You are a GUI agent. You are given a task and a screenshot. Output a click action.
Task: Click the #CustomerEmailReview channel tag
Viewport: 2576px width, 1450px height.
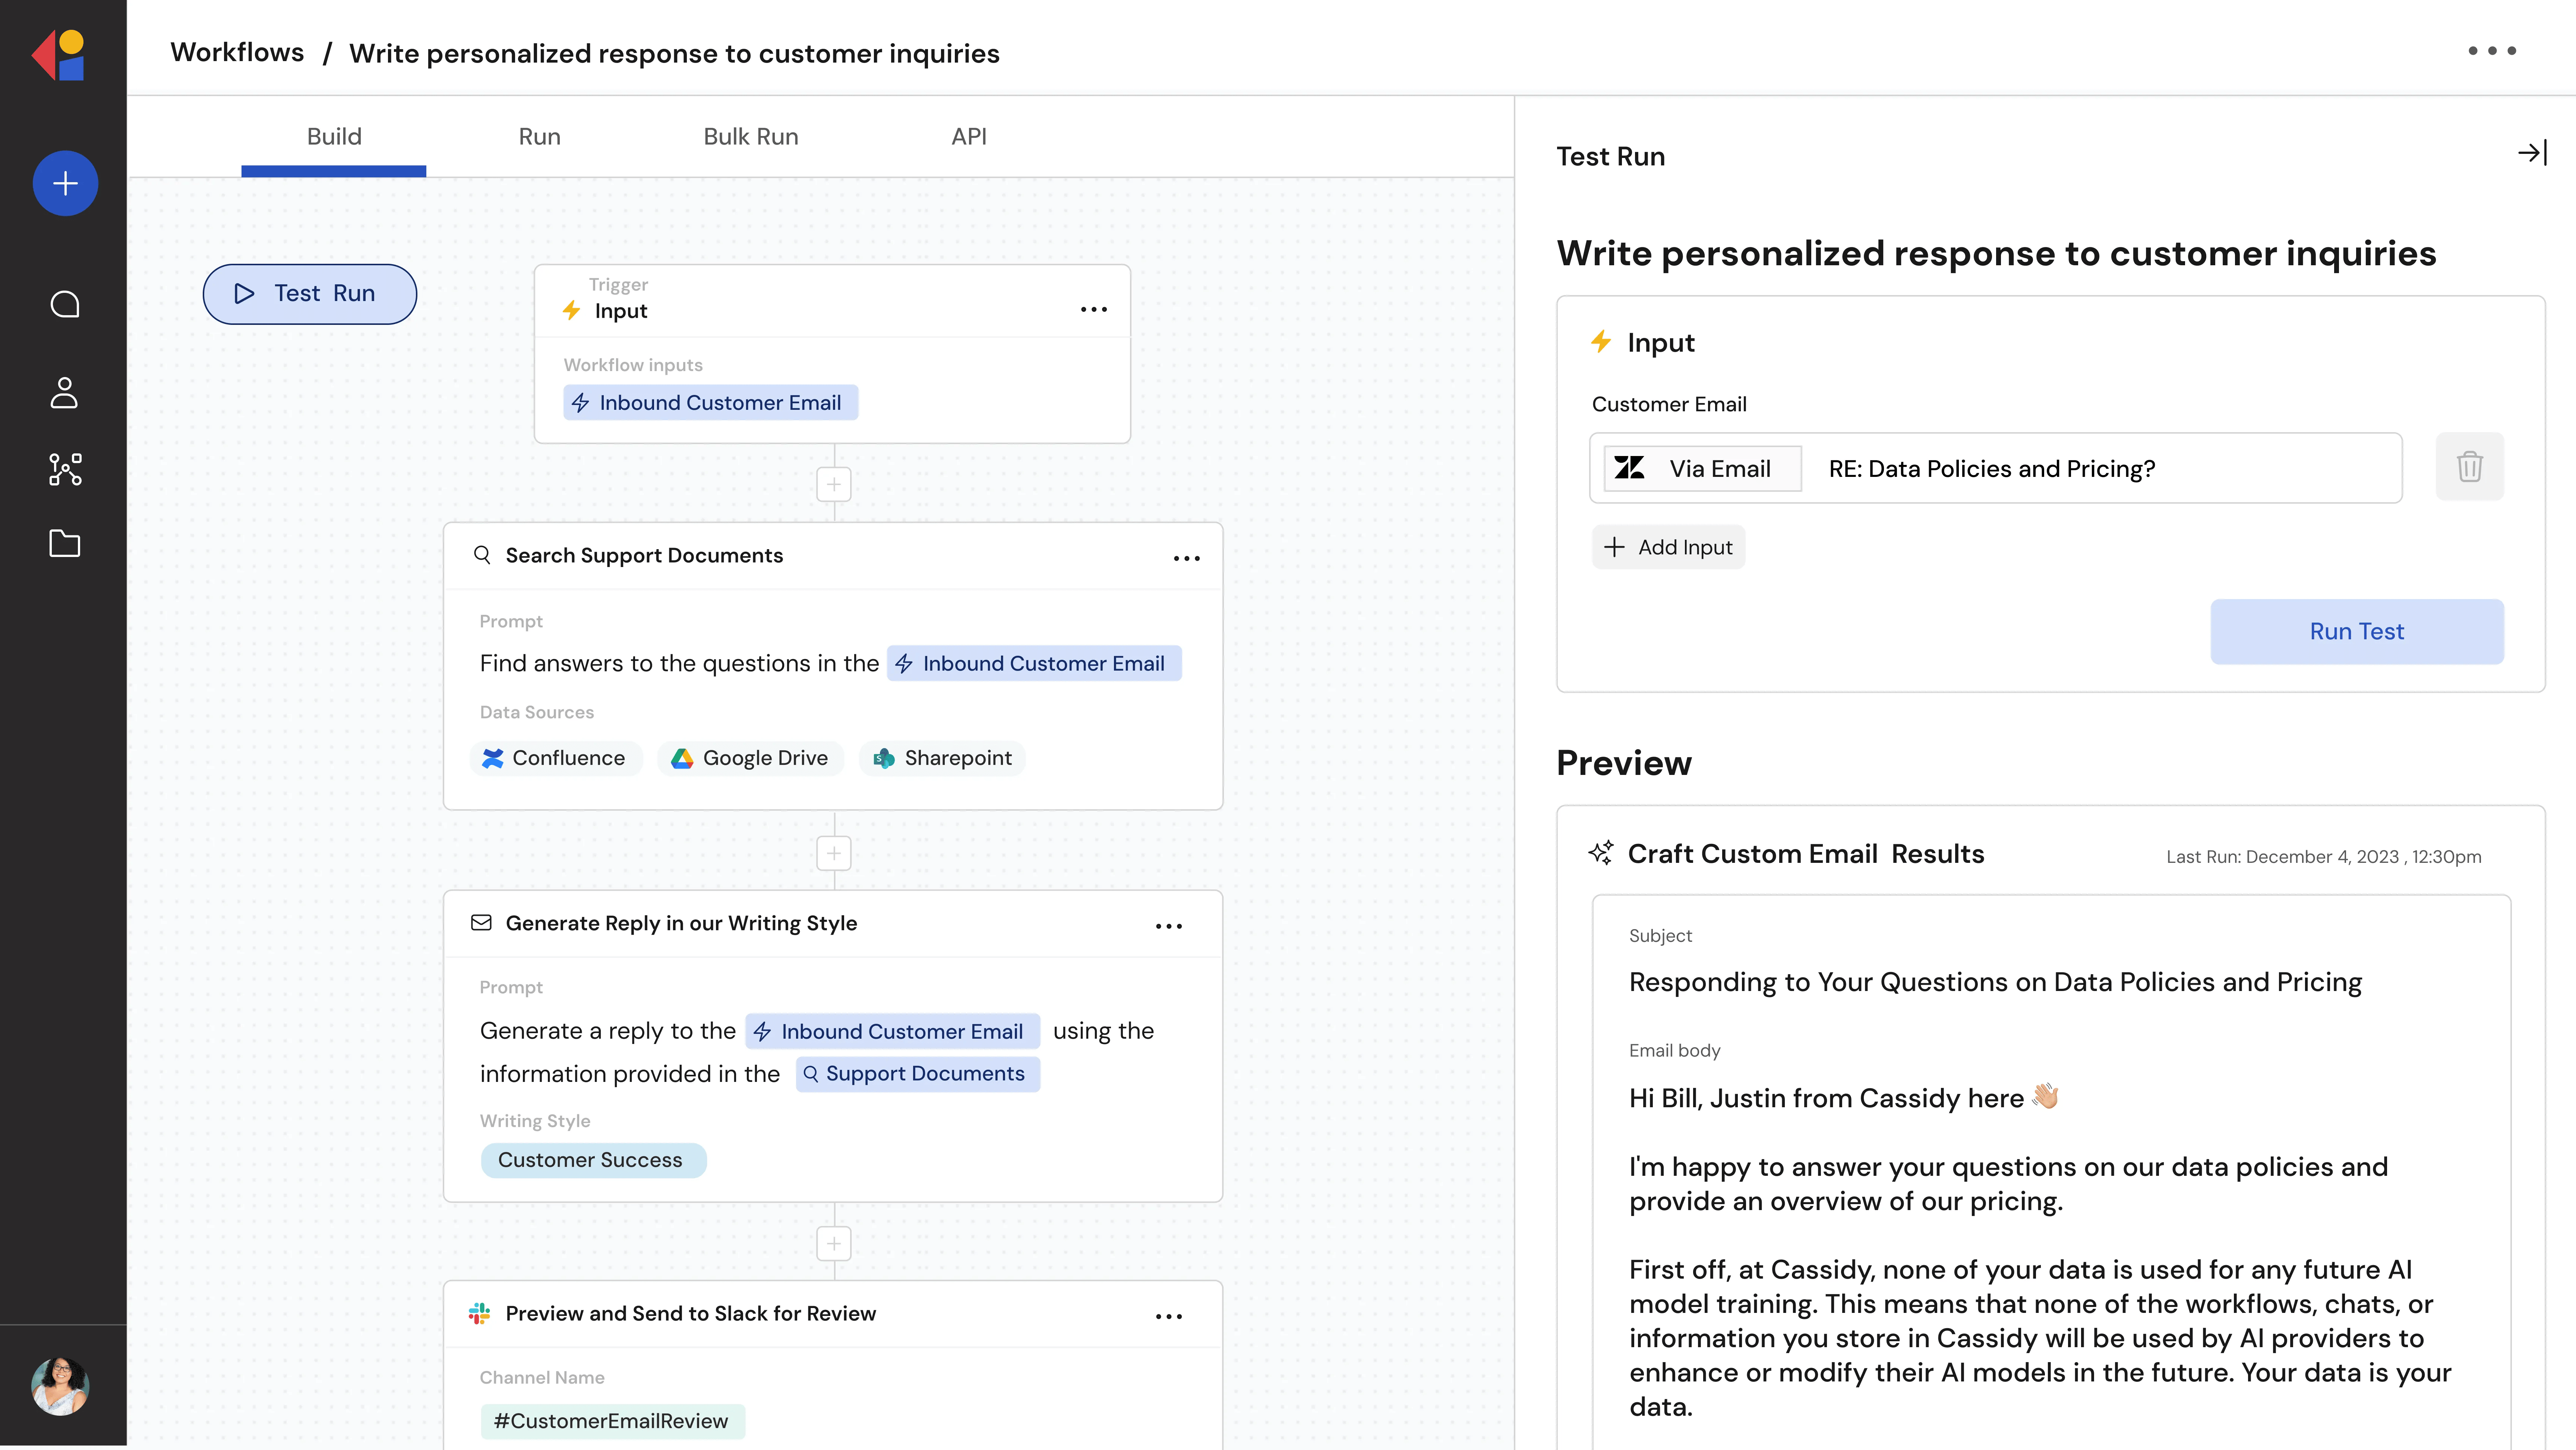613,1421
